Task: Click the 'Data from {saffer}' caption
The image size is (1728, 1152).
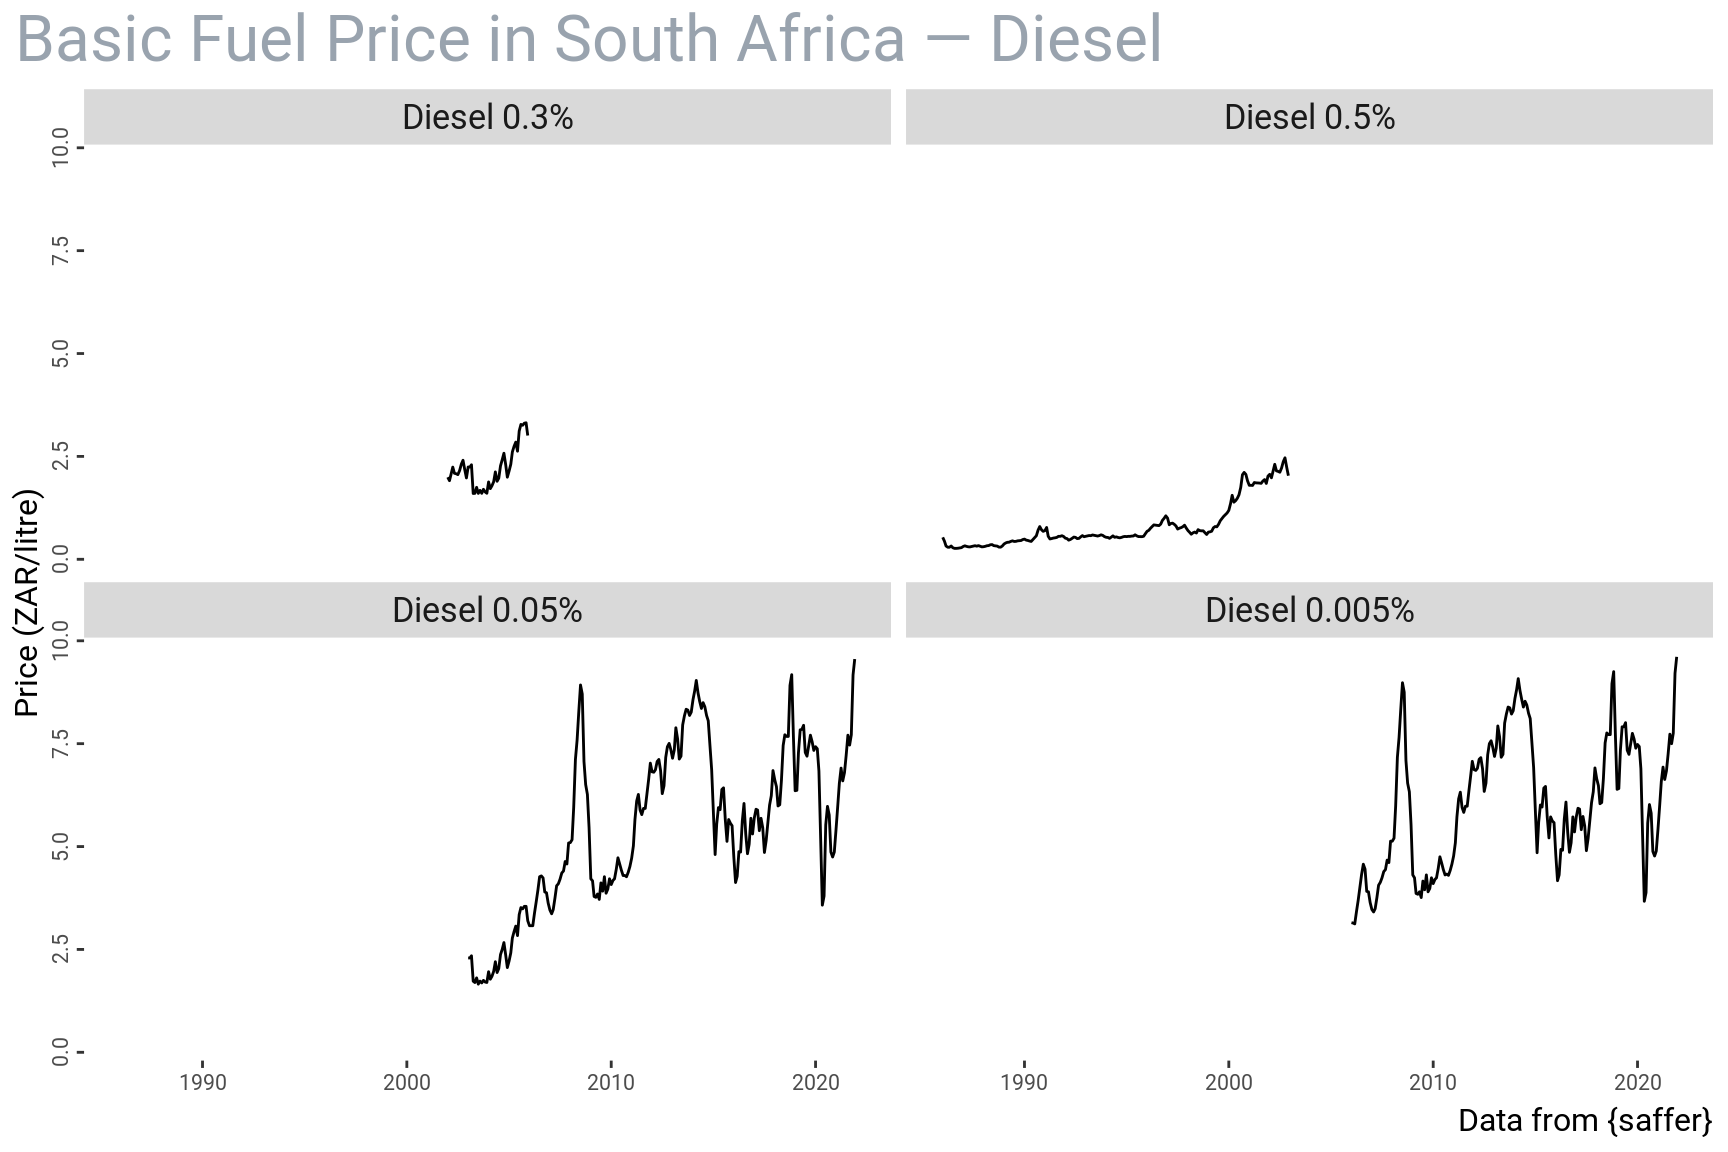Action: tap(1584, 1120)
